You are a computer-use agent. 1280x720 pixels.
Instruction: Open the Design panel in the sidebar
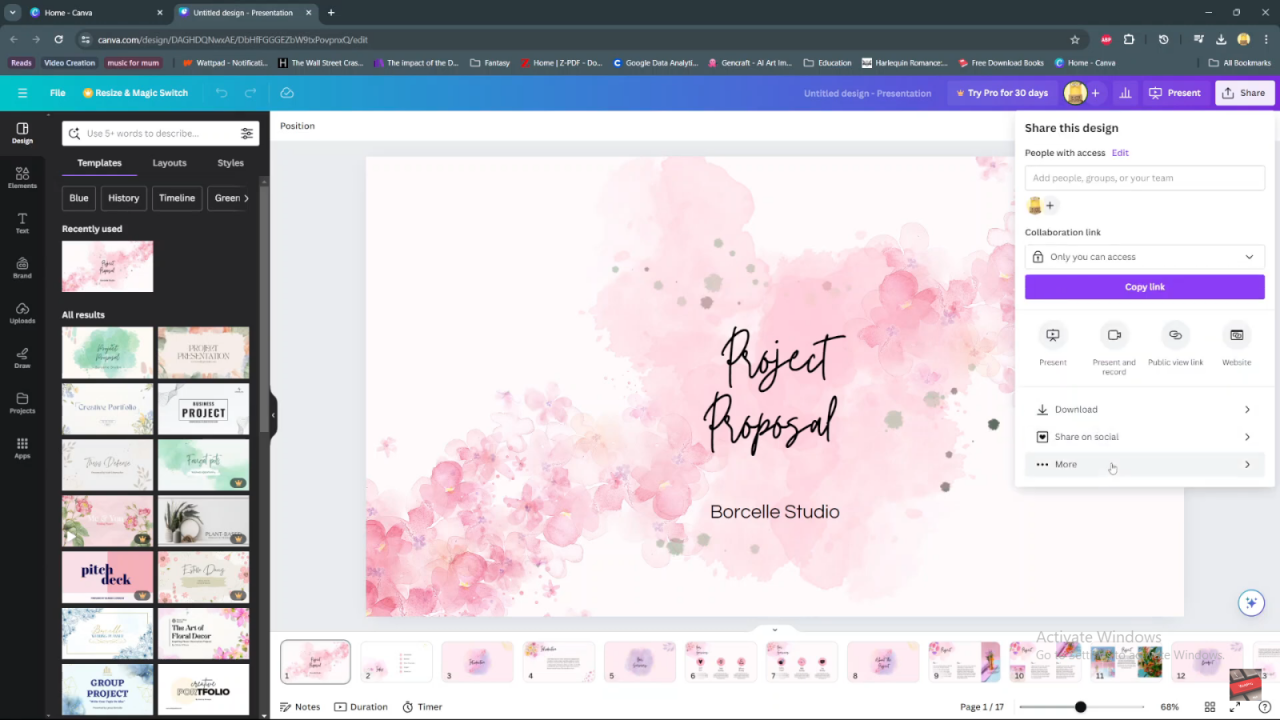click(22, 133)
